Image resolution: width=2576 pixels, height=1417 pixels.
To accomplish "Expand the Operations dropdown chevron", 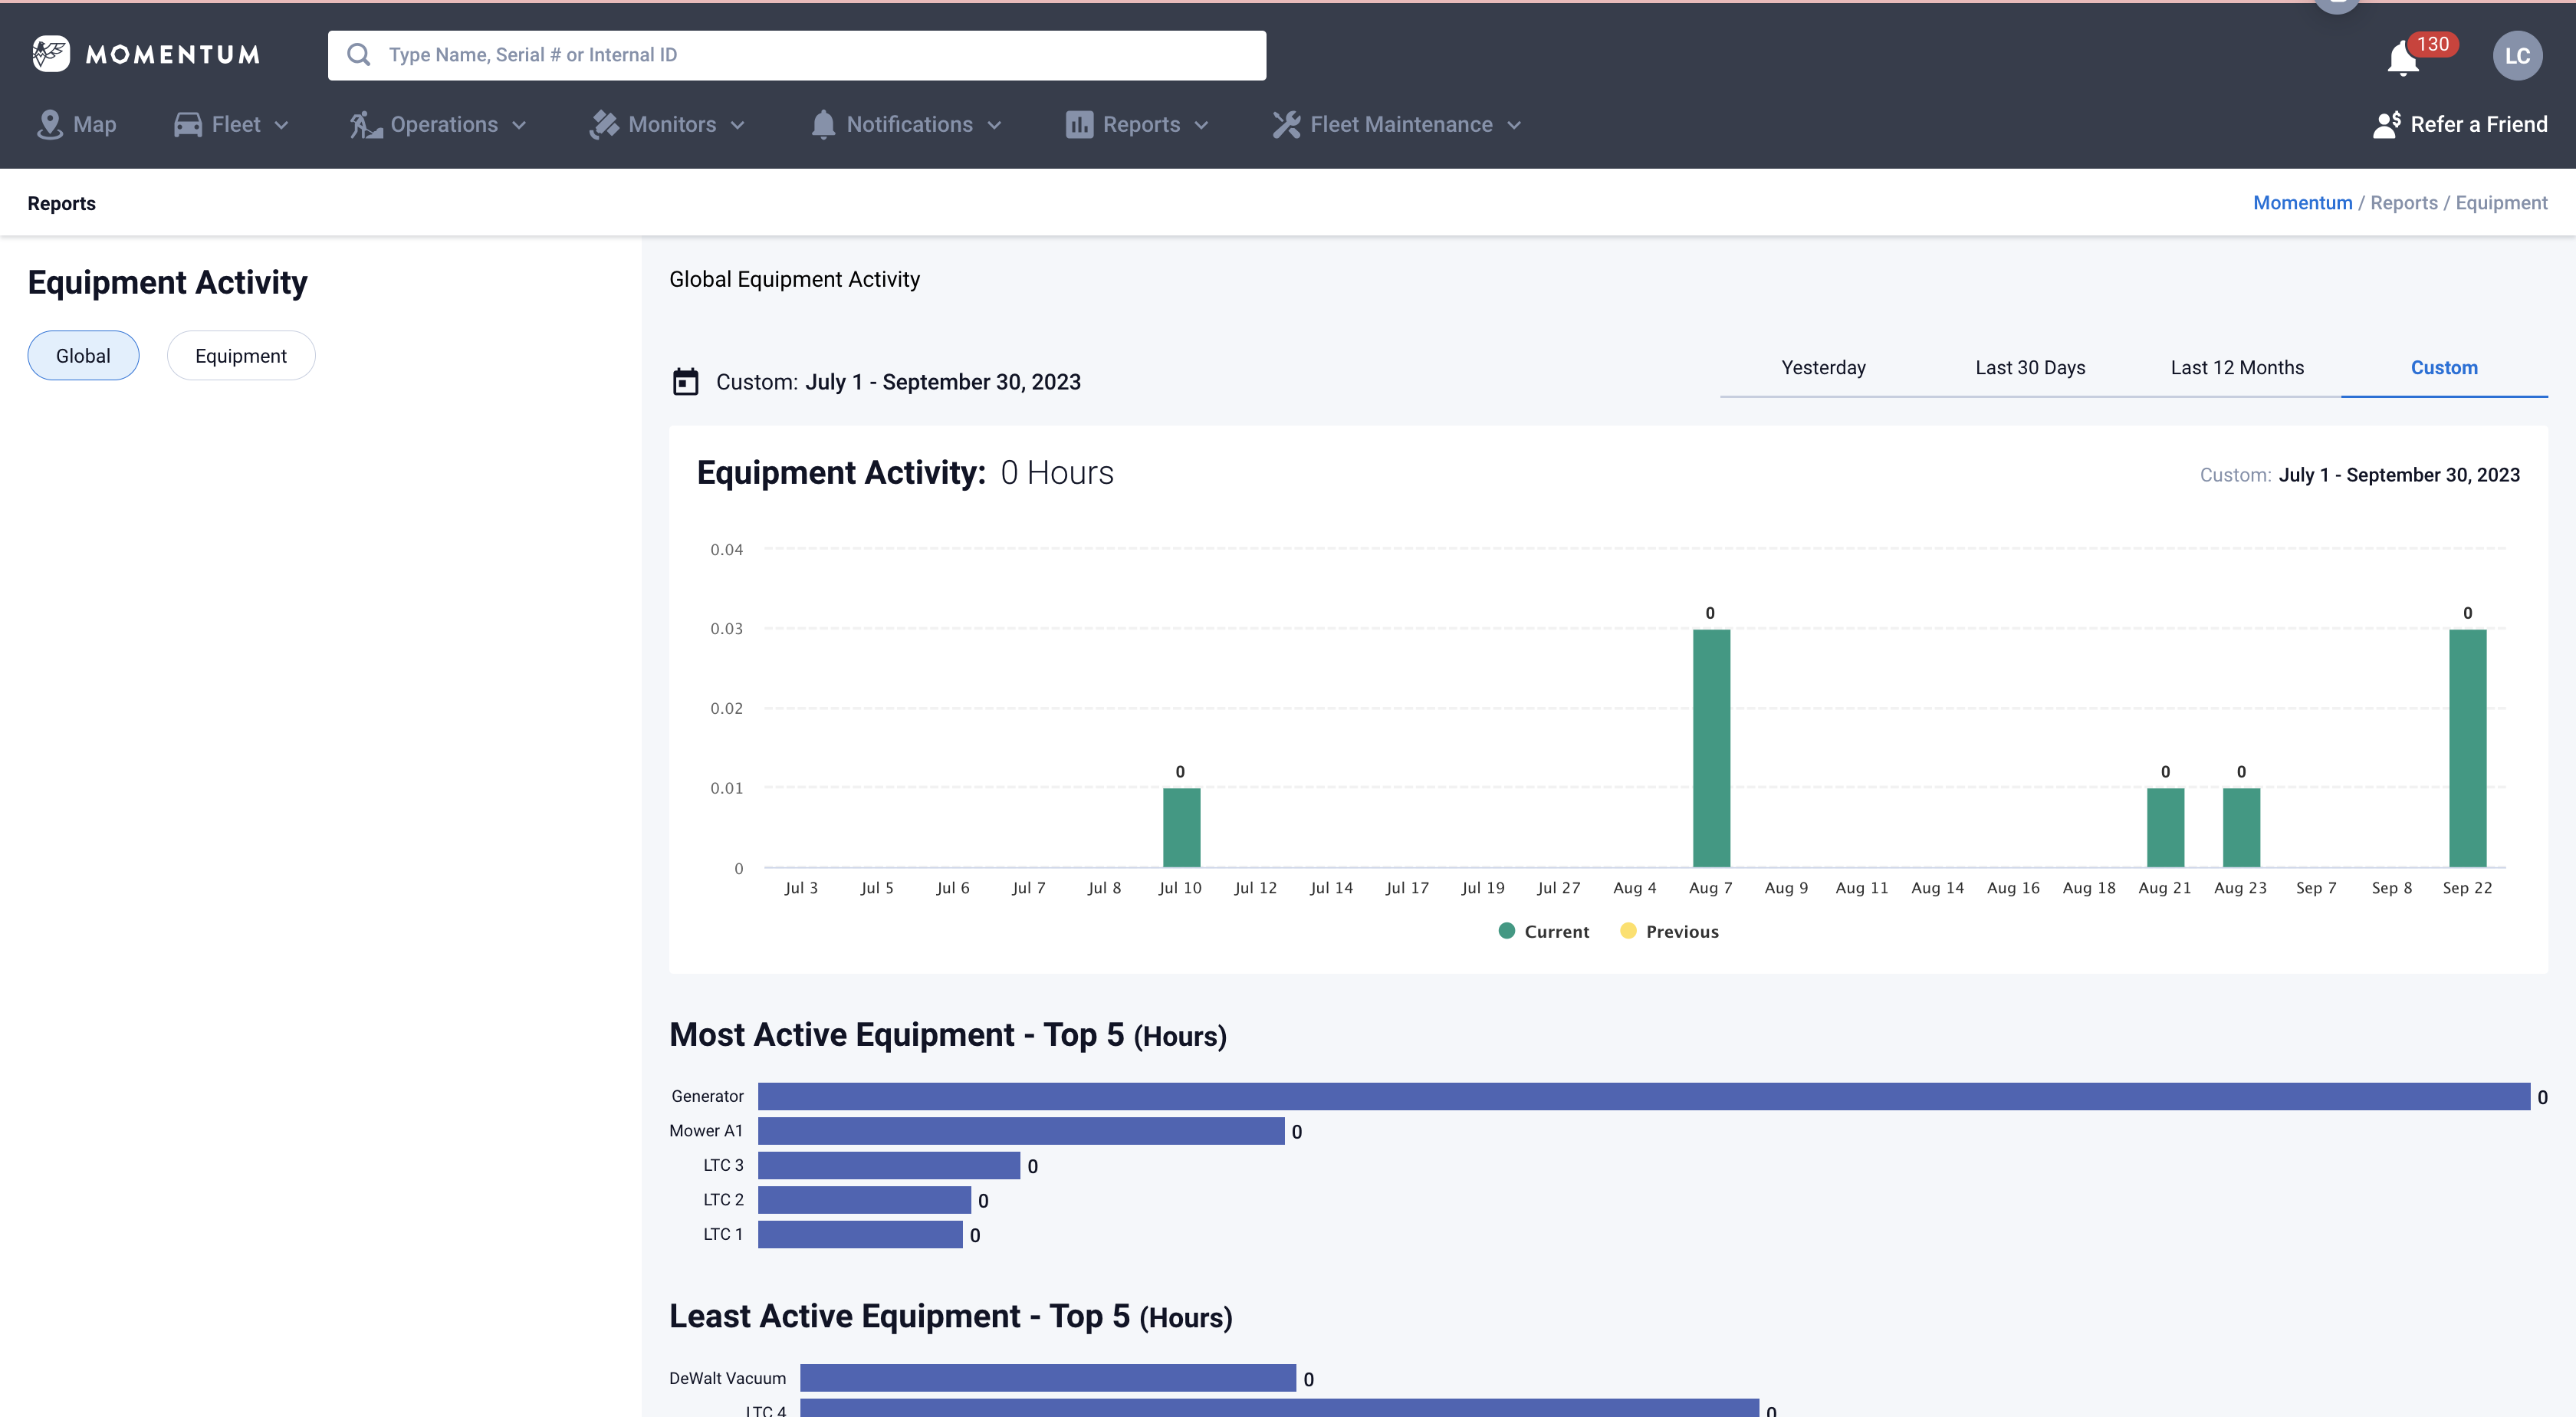I will coord(519,125).
